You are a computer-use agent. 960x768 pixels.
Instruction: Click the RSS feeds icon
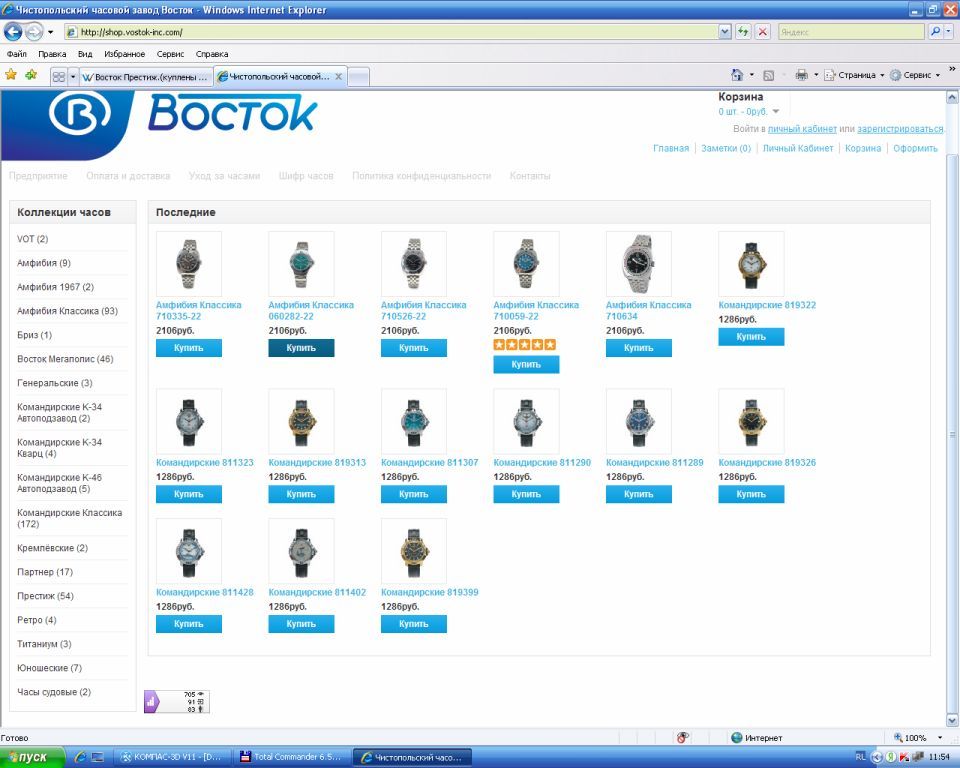[x=769, y=75]
